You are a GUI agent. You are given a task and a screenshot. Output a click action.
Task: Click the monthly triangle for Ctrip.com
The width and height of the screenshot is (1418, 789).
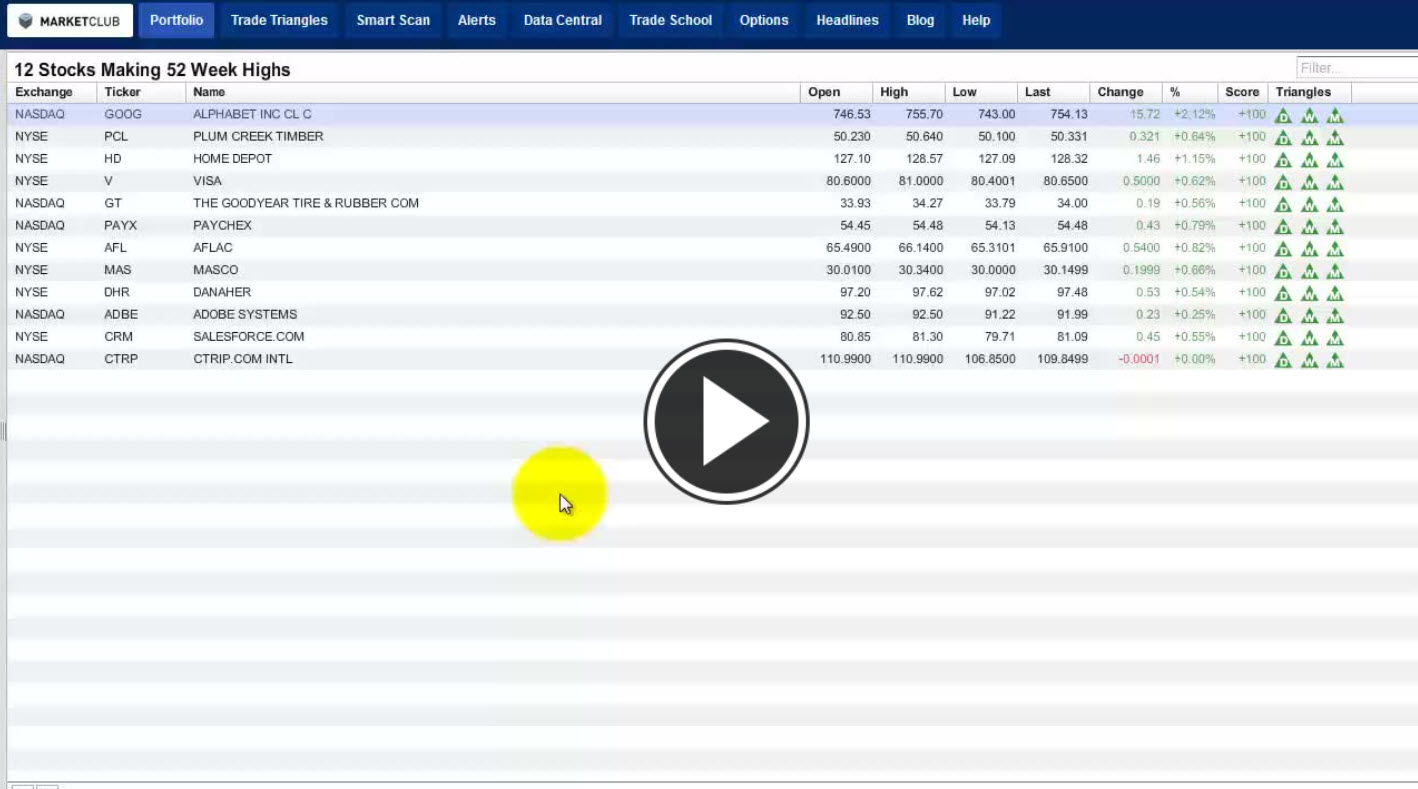coord(1335,360)
